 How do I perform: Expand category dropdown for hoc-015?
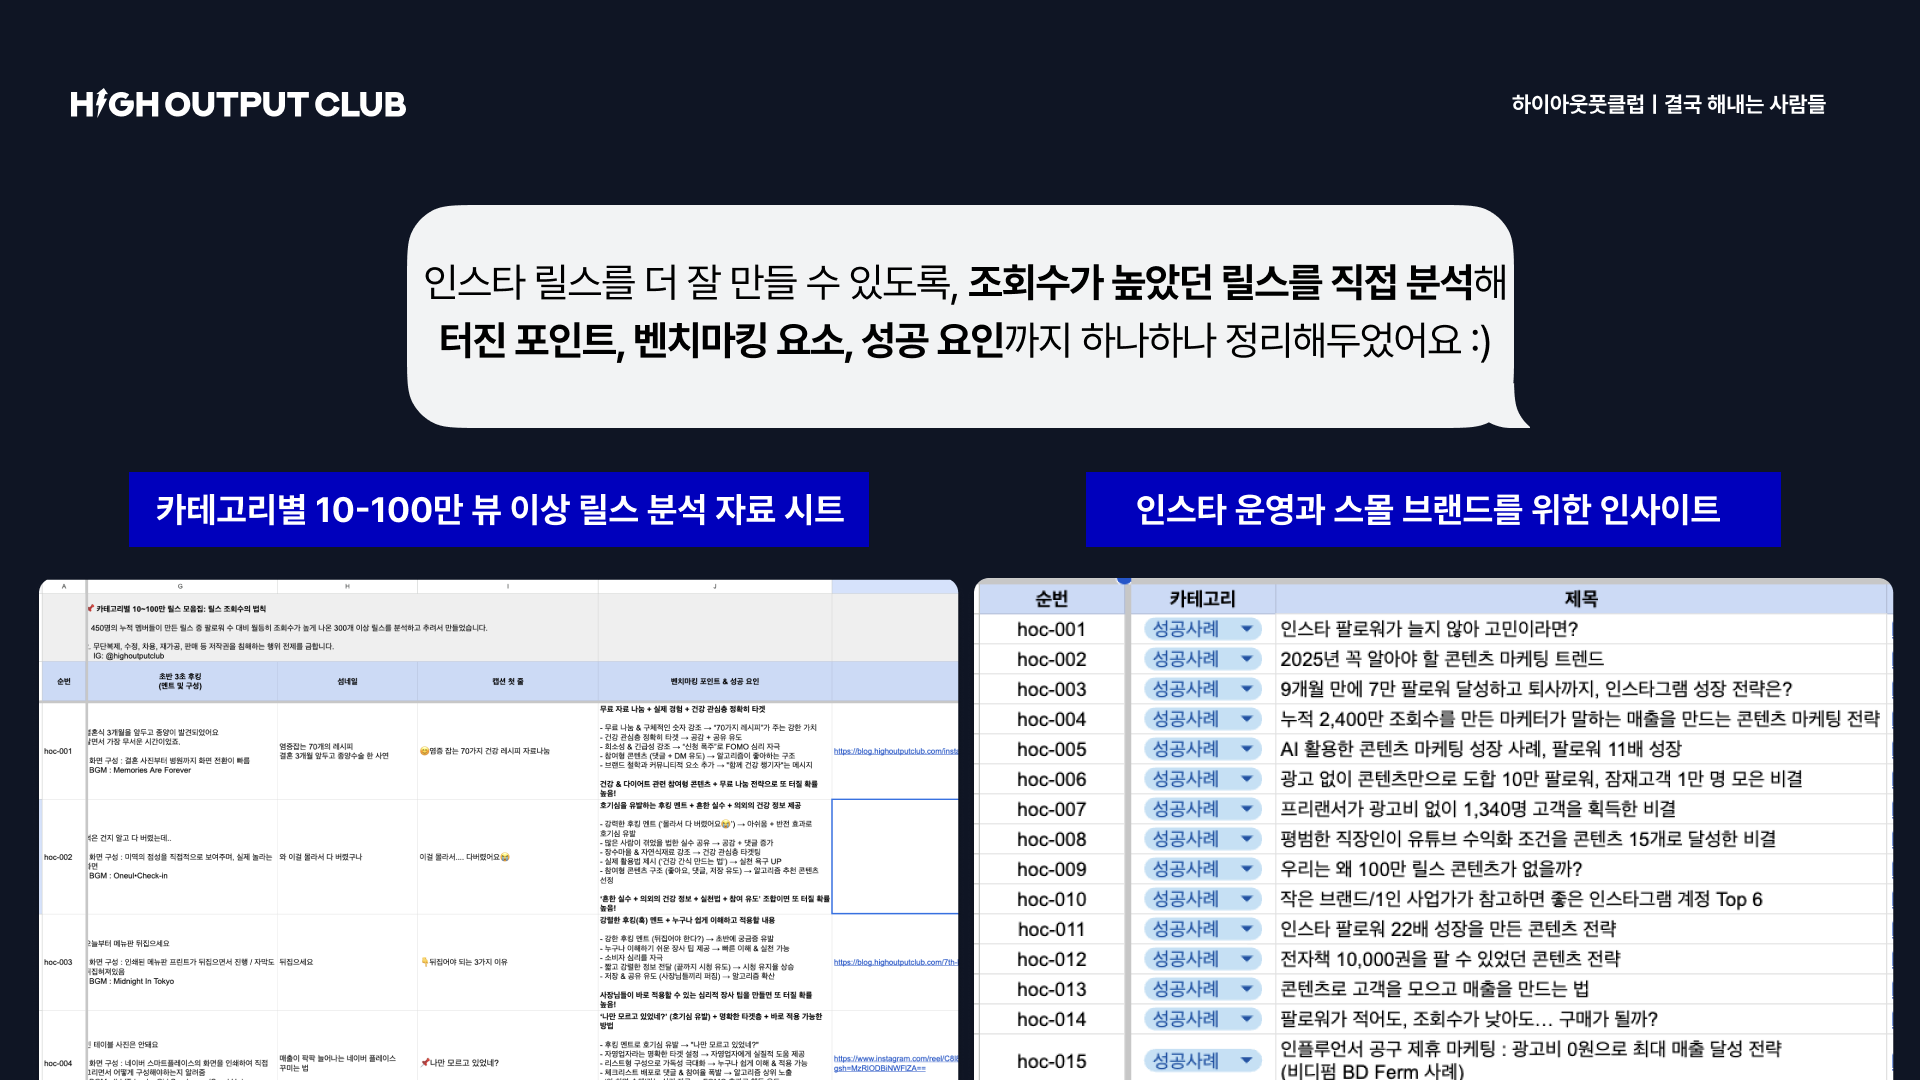click(1247, 1061)
